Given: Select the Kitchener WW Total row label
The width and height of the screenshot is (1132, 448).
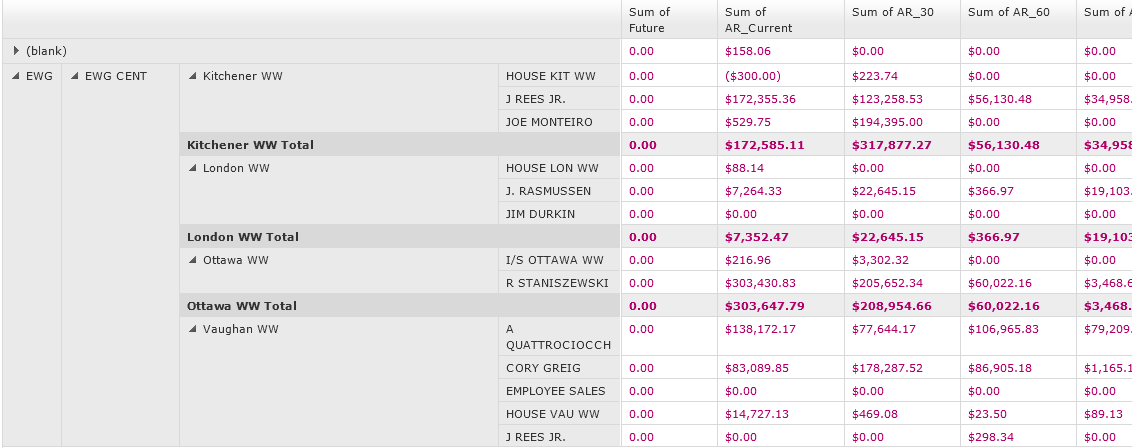Looking at the screenshot, I should point(250,145).
